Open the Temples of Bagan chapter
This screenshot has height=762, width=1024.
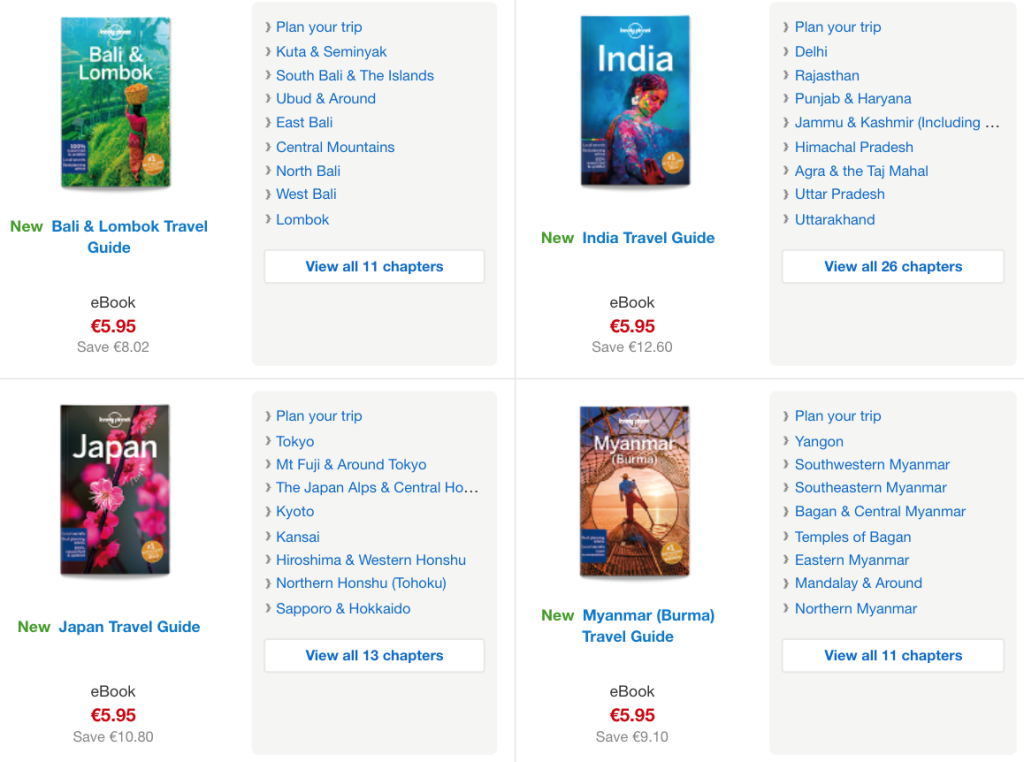tap(853, 537)
